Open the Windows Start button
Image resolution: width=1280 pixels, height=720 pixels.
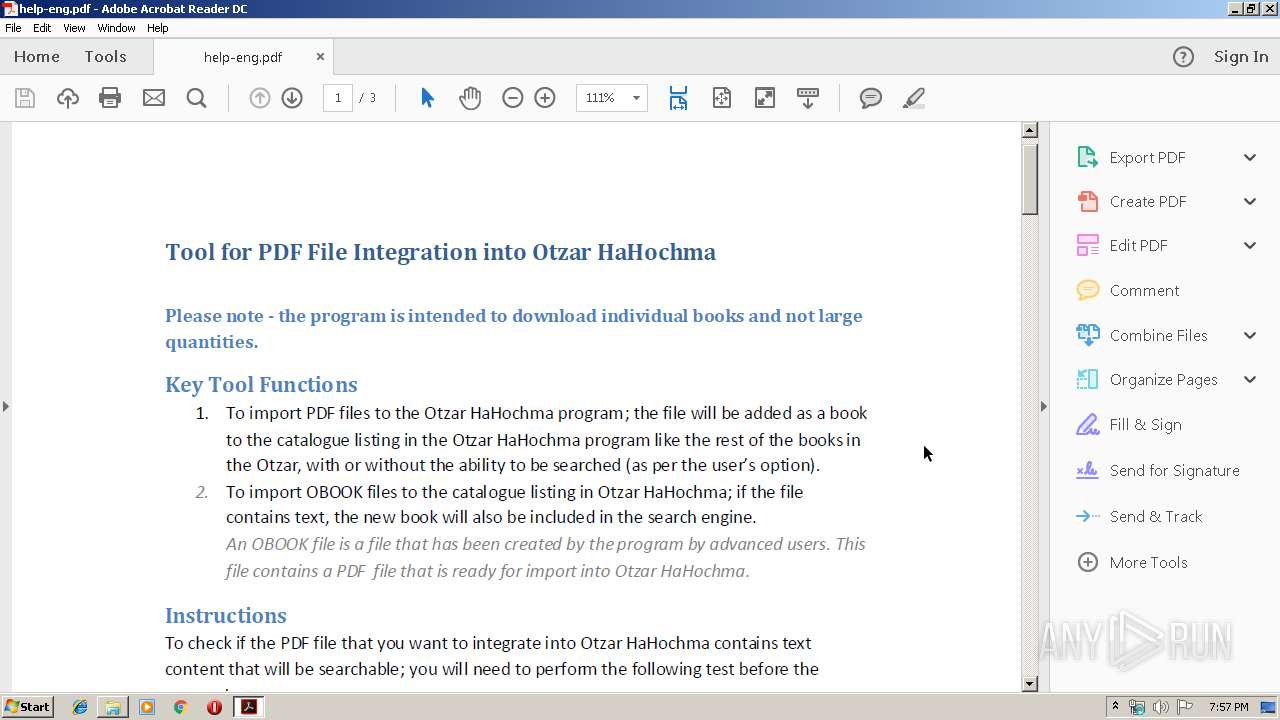[27, 707]
